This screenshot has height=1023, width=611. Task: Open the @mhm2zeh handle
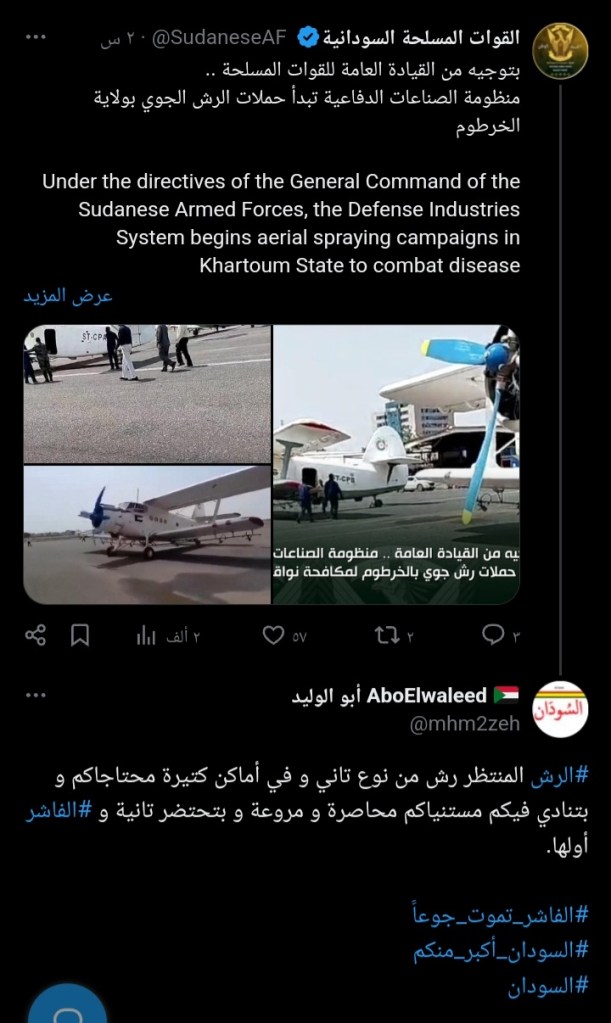coord(464,724)
